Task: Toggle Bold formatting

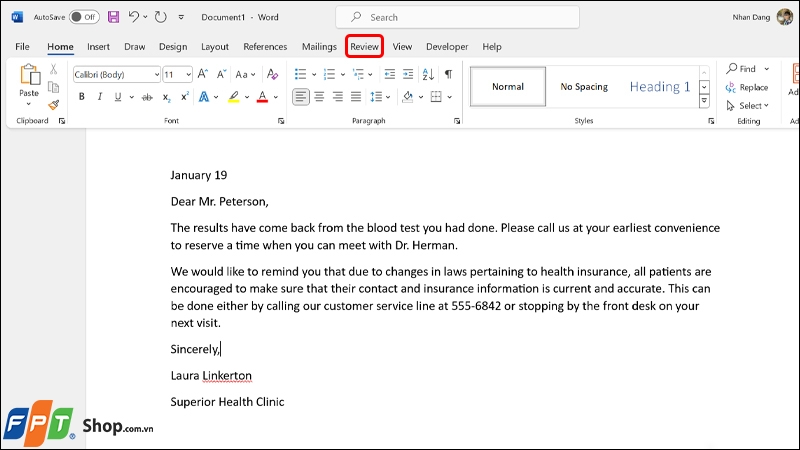Action: (82, 97)
